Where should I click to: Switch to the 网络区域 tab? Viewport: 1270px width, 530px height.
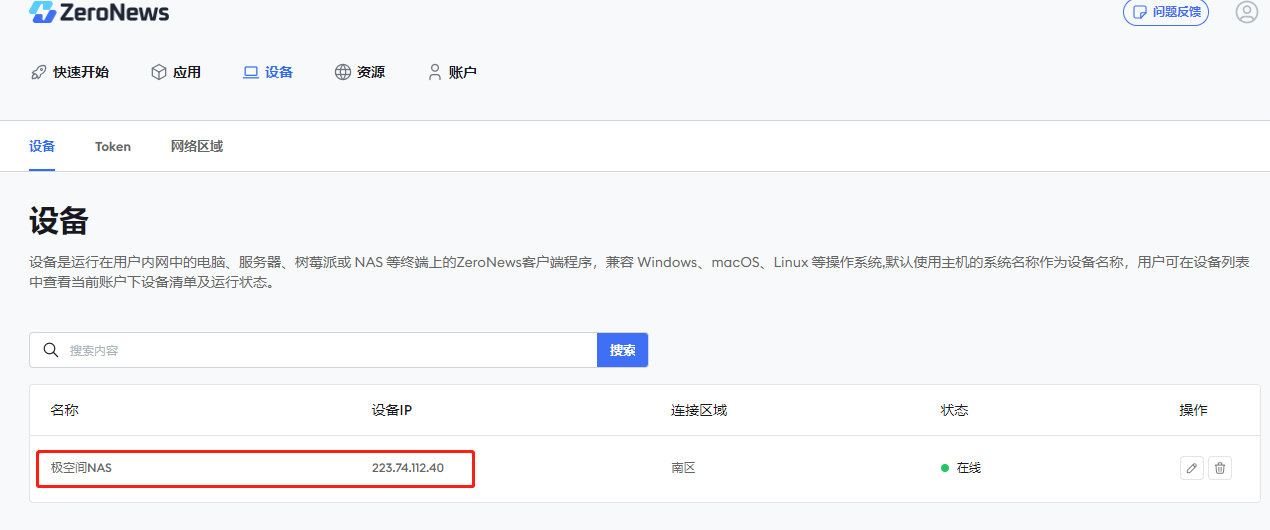coord(197,146)
